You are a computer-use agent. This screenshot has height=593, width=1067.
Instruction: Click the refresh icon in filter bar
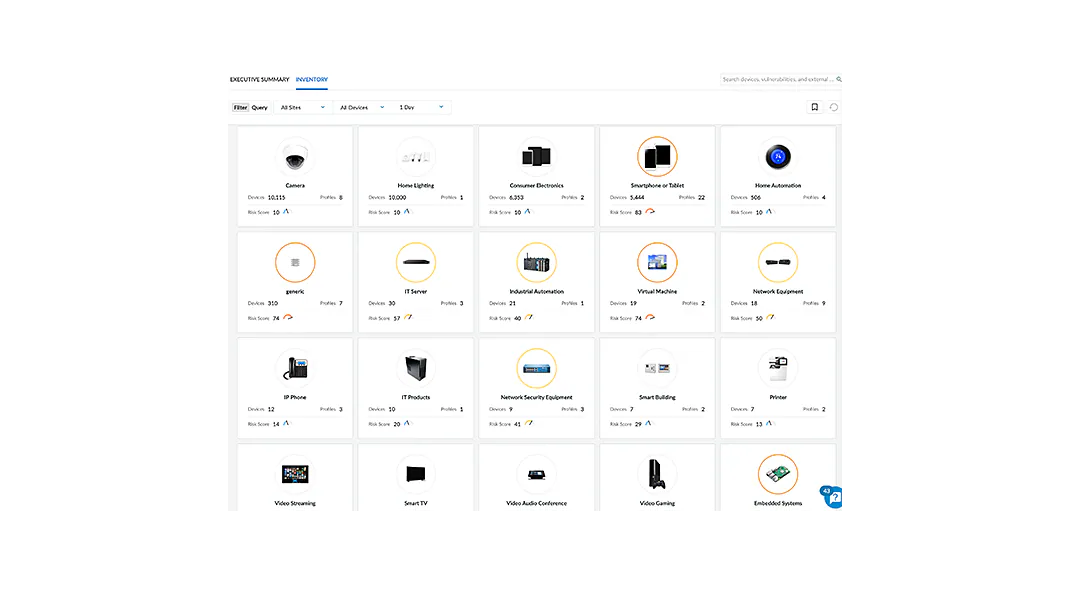[834, 107]
